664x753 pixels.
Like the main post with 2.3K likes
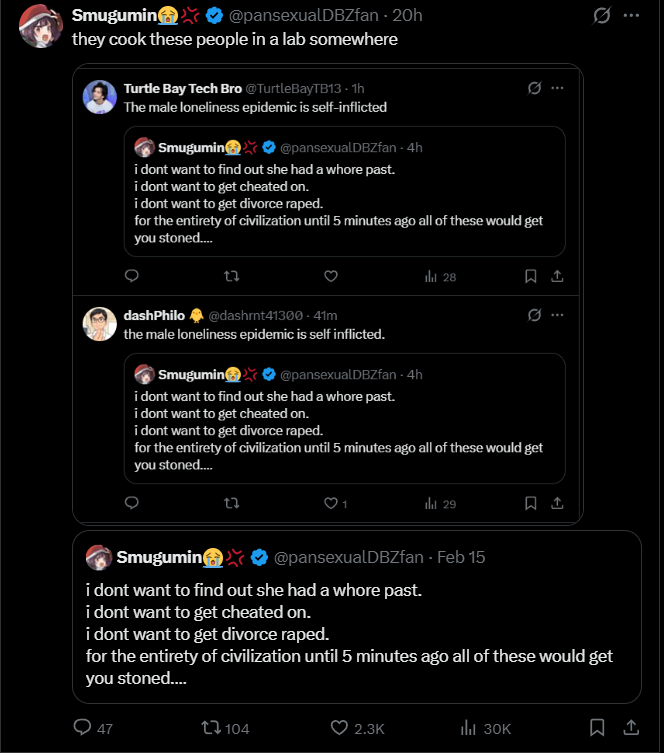coord(339,728)
